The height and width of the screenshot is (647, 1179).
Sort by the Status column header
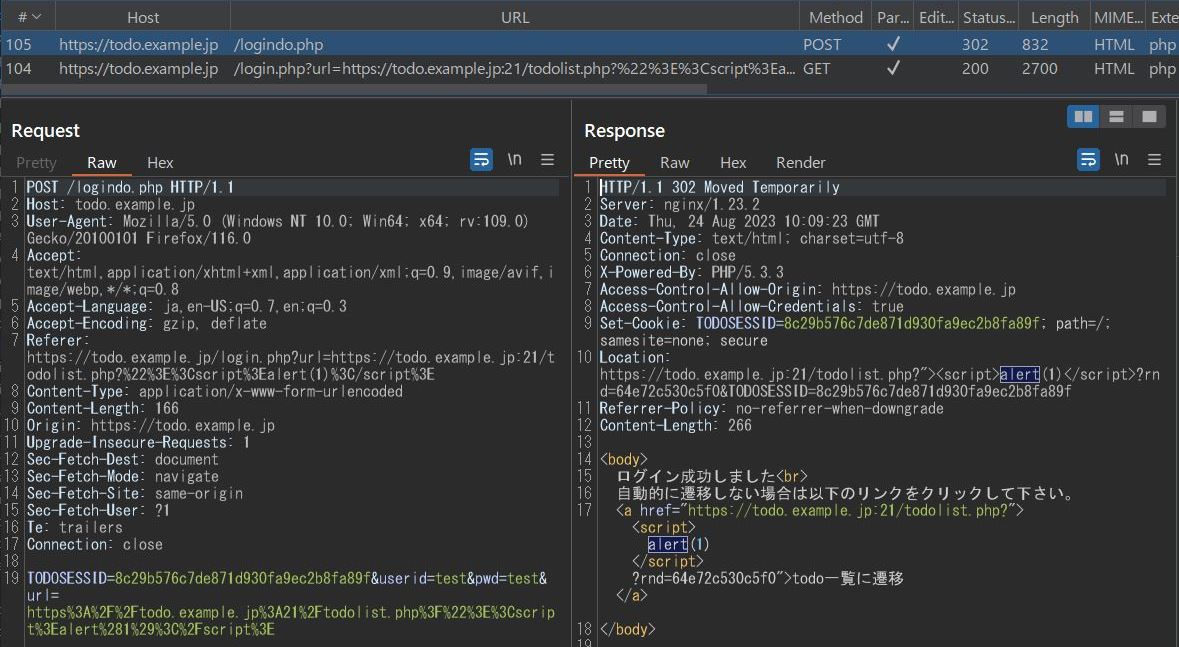tap(989, 17)
